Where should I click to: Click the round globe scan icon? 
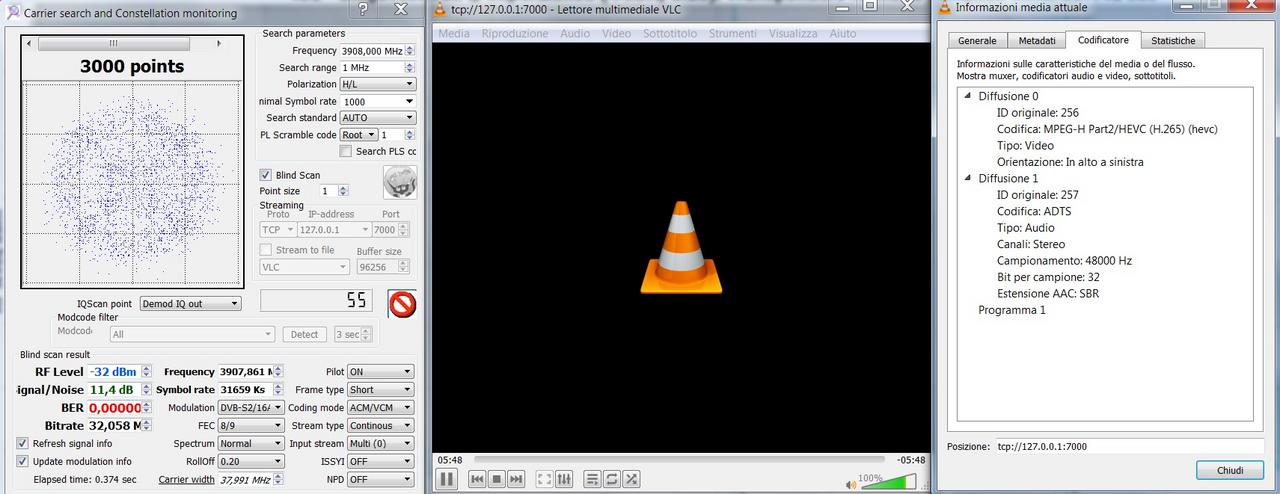tap(400, 182)
